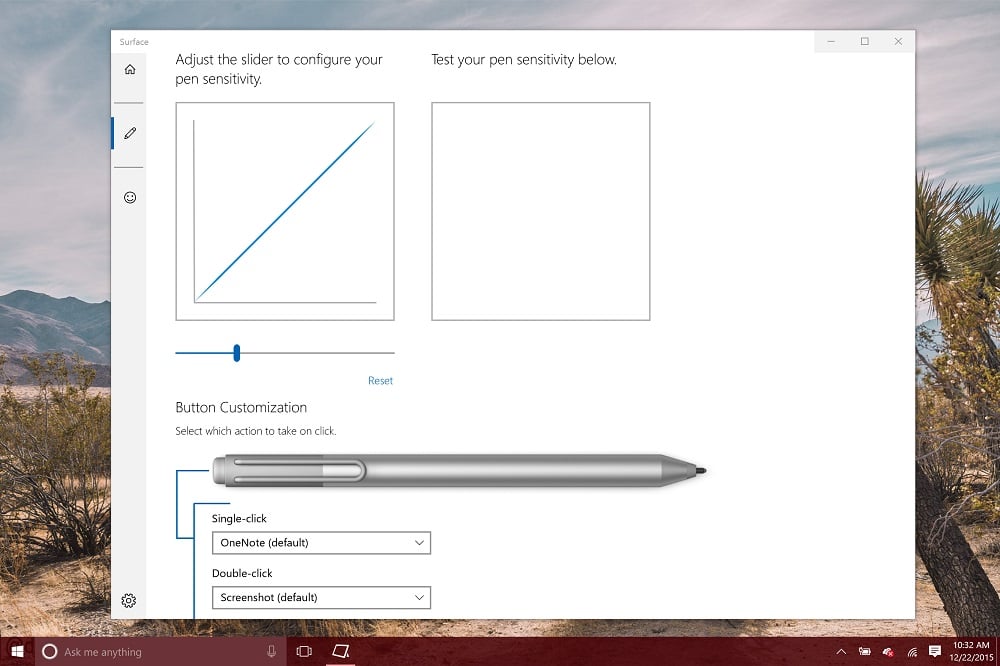Click the pen sensitivity slider handle
Screen dimensions: 1000x666
click(236, 353)
